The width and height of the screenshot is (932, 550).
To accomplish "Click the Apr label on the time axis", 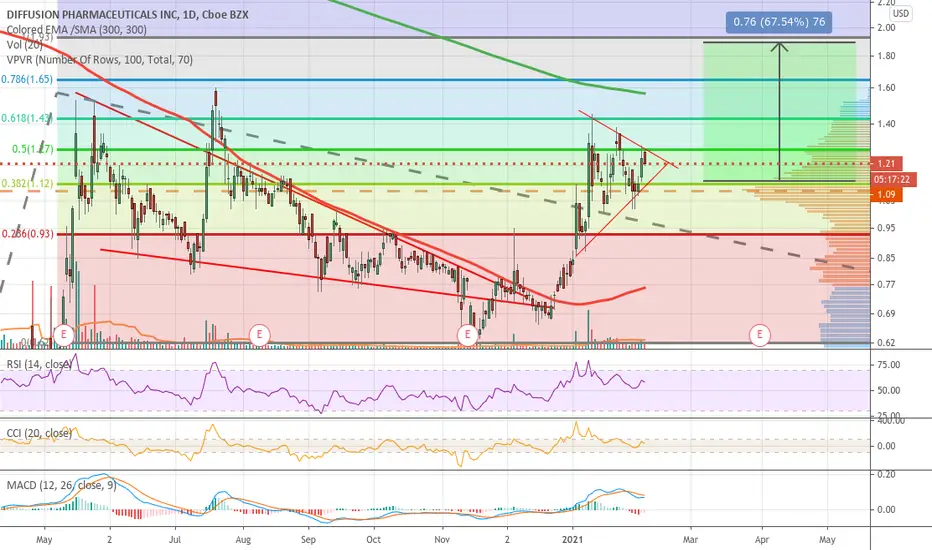I will tap(761, 540).
